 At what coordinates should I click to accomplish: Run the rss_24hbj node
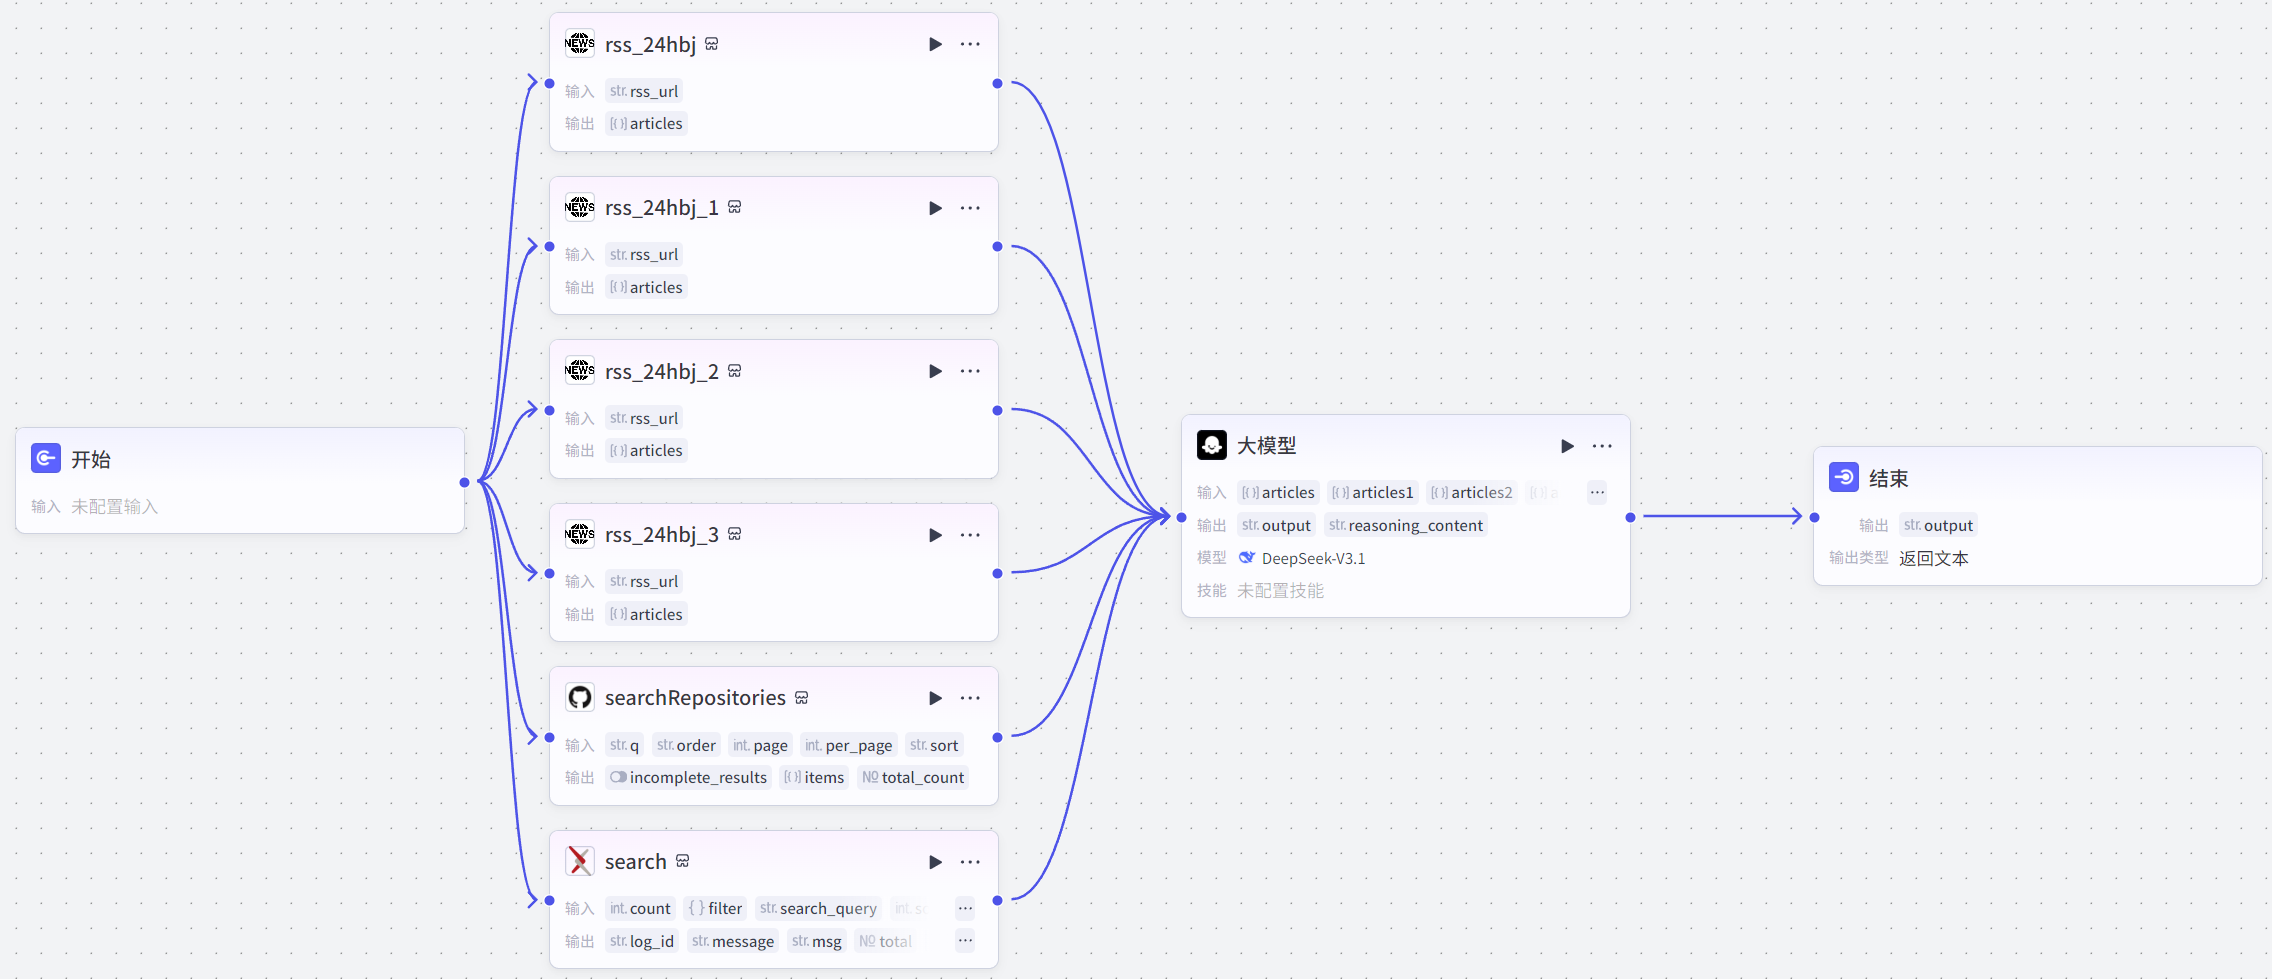pos(935,44)
